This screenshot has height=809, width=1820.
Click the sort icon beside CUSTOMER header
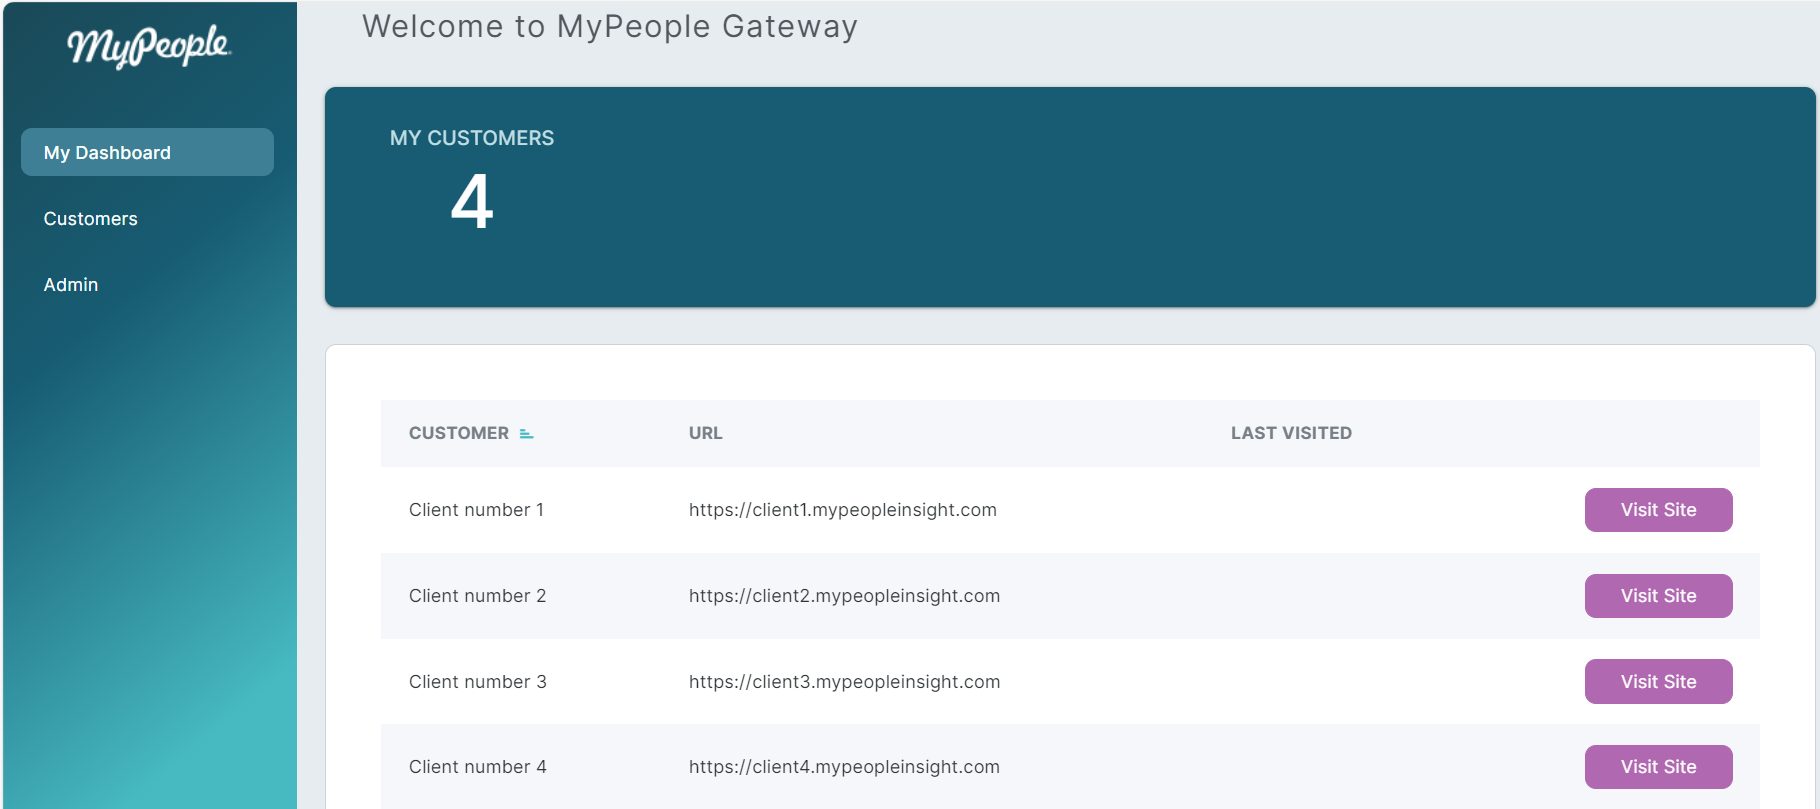[526, 434]
